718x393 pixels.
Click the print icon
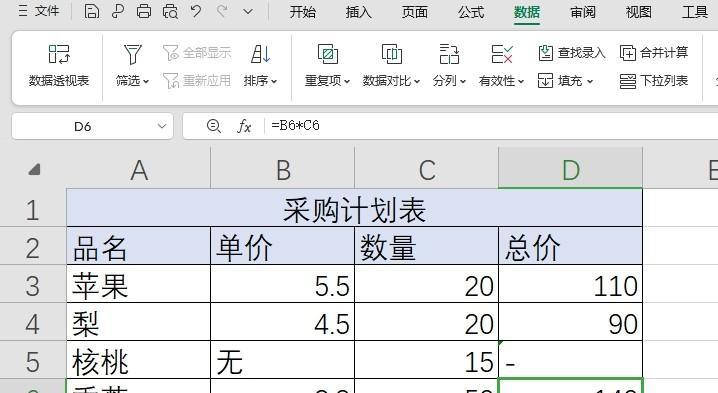pyautogui.click(x=144, y=11)
